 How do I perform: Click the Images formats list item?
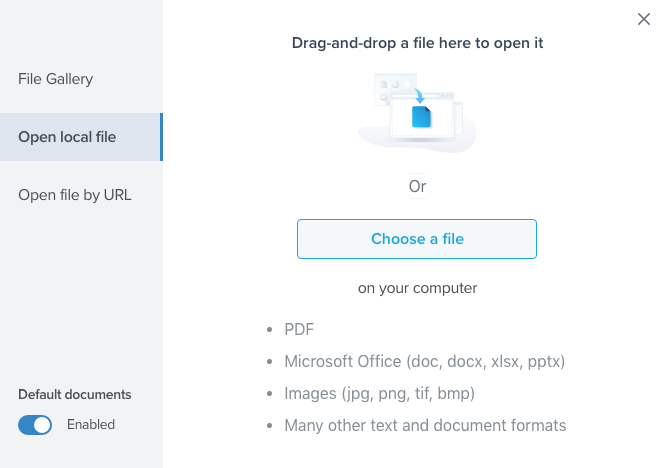coord(379,393)
